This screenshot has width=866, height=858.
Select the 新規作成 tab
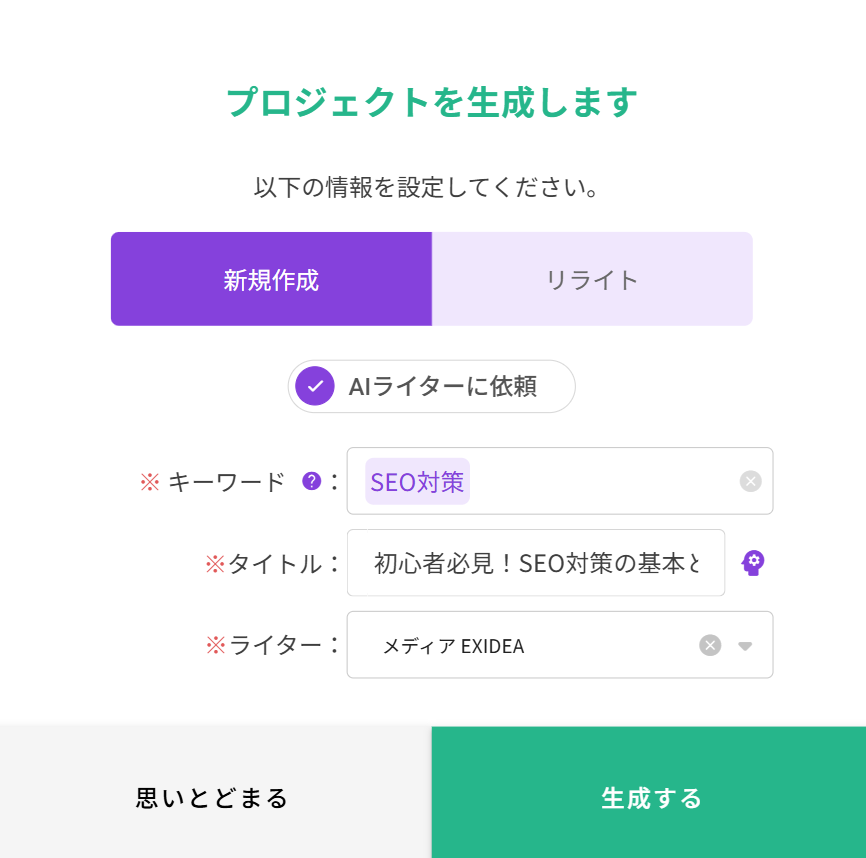(x=271, y=279)
